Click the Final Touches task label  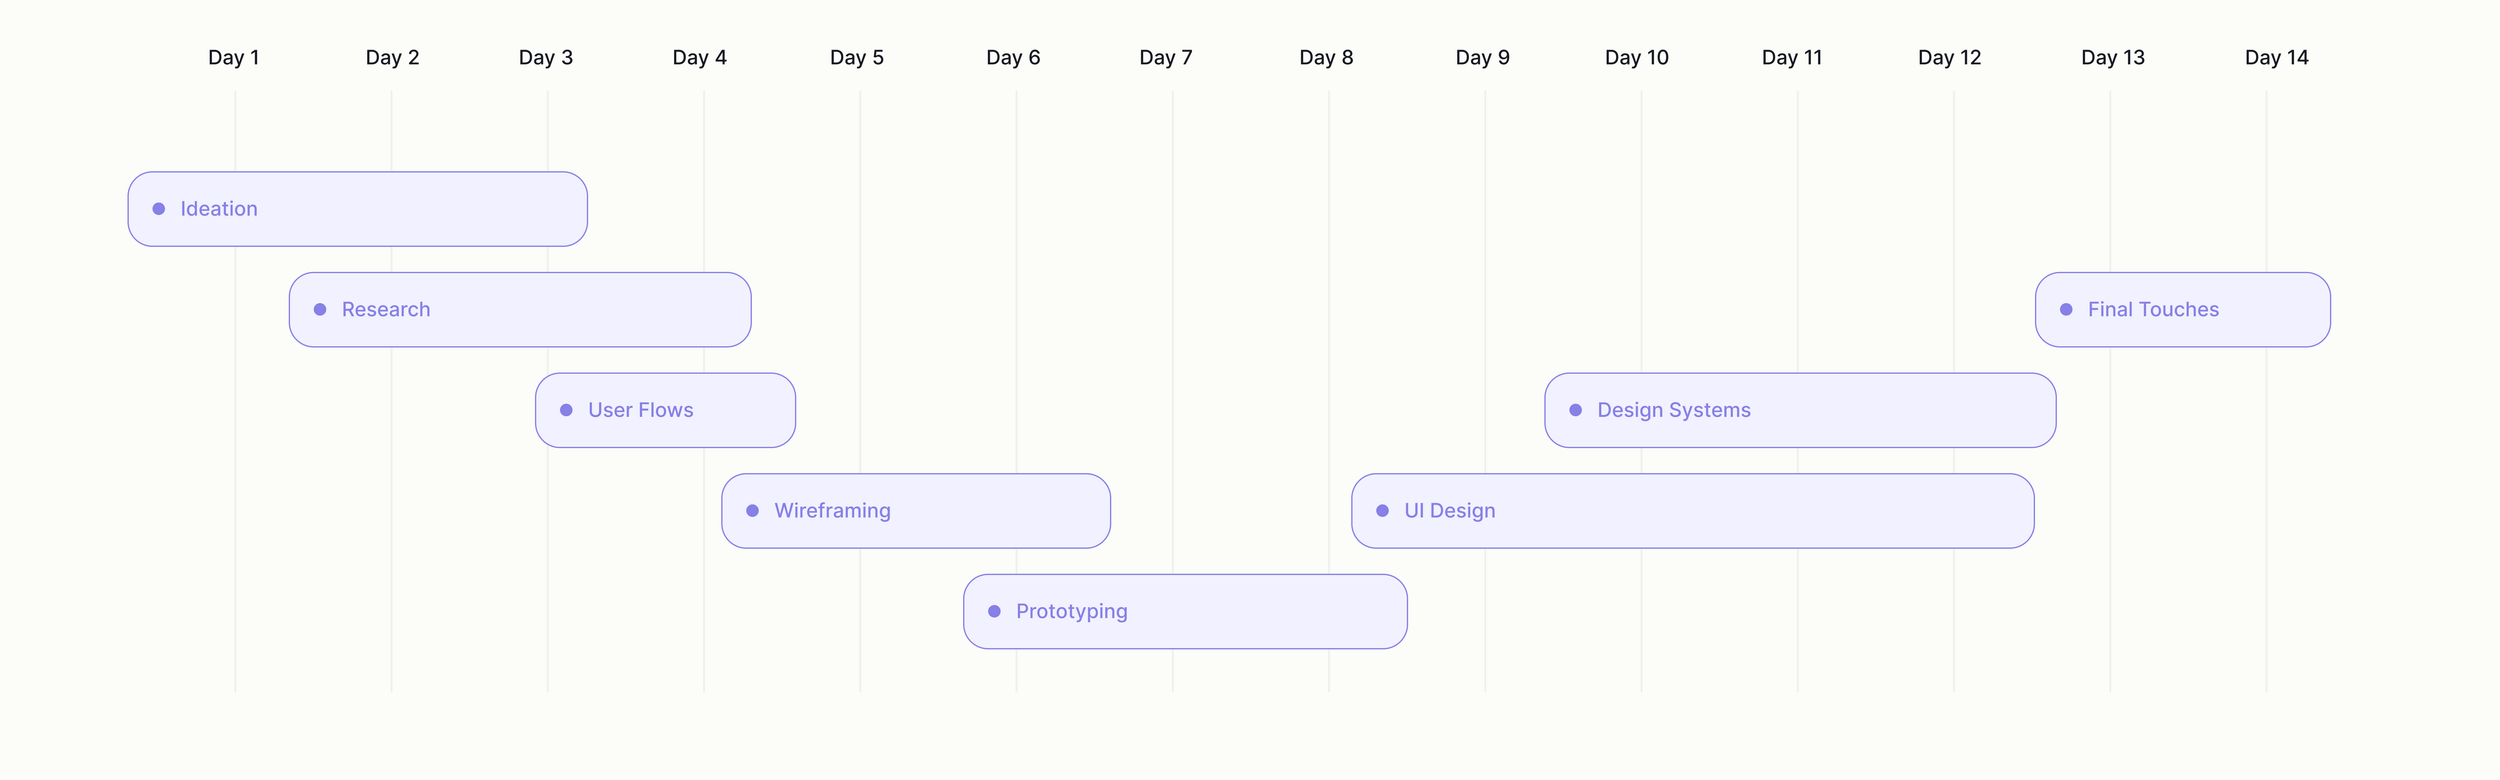(x=2152, y=310)
